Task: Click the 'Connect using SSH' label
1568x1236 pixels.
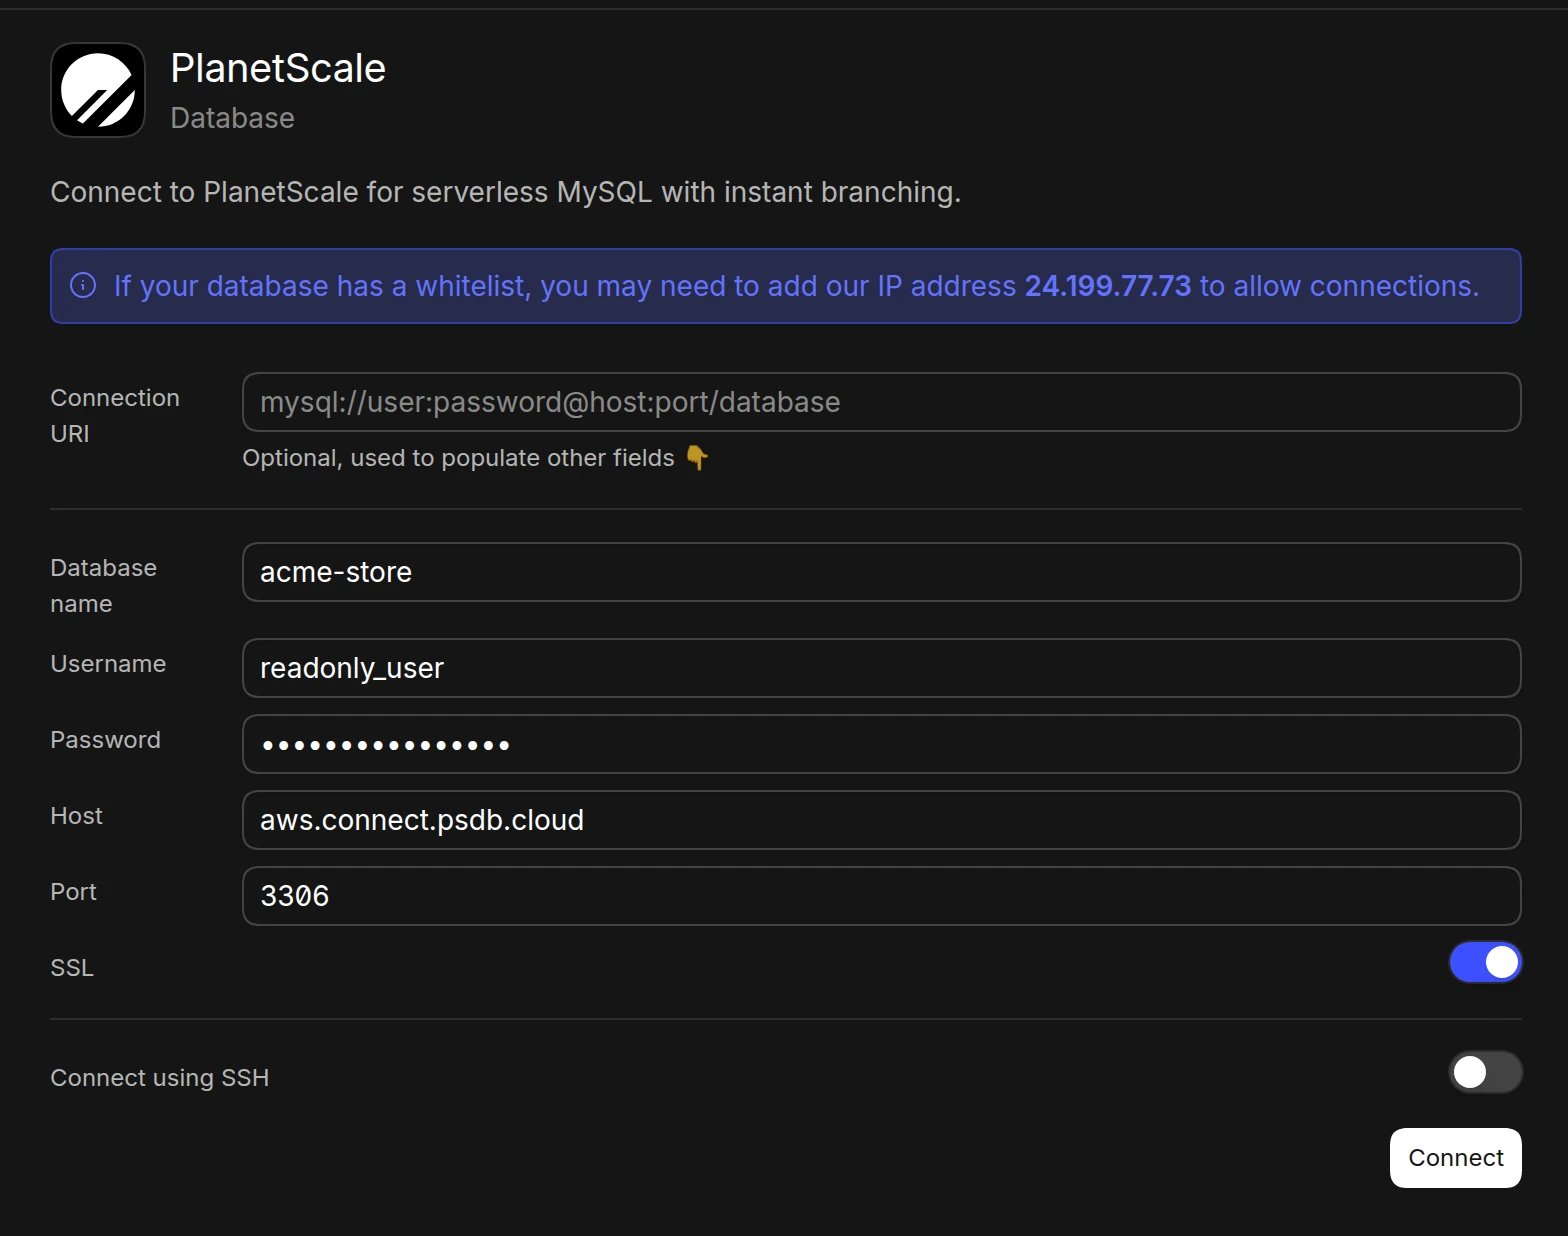Action: (x=160, y=1078)
